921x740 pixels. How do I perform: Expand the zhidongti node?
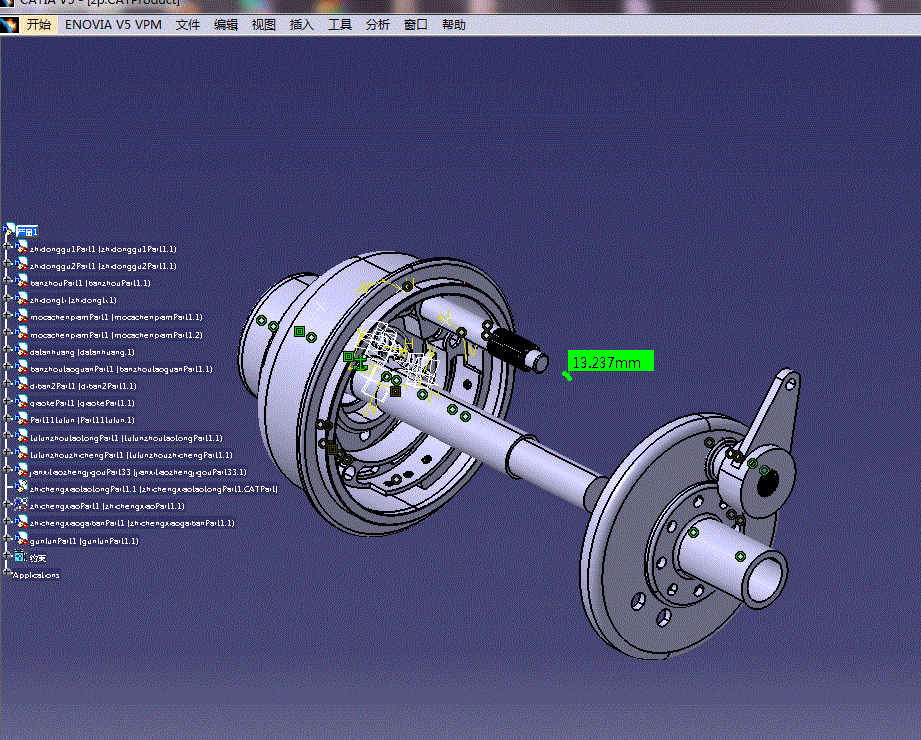(x=7, y=298)
